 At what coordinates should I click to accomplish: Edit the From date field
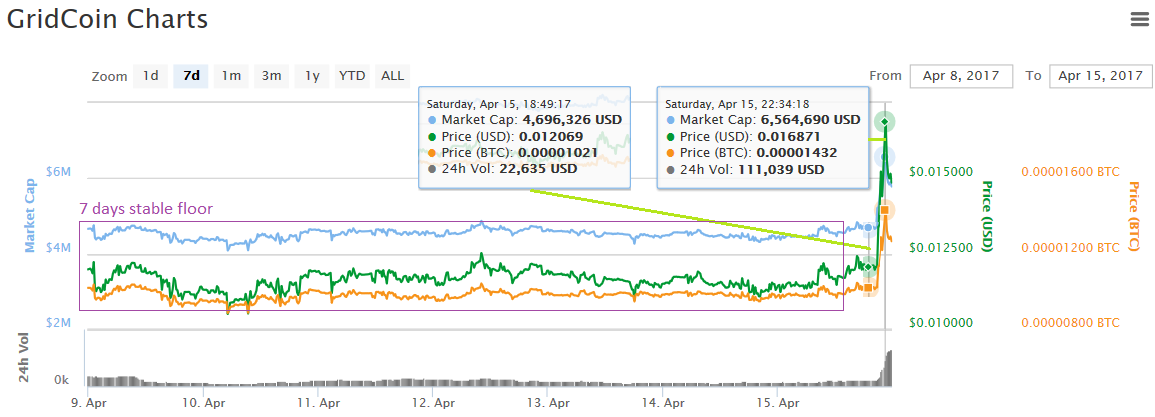tap(963, 76)
